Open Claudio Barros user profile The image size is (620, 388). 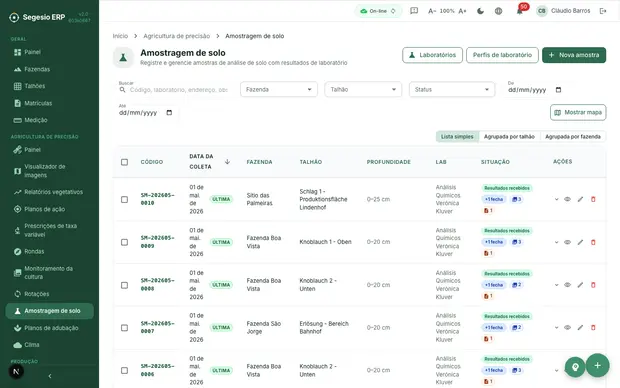(x=563, y=11)
